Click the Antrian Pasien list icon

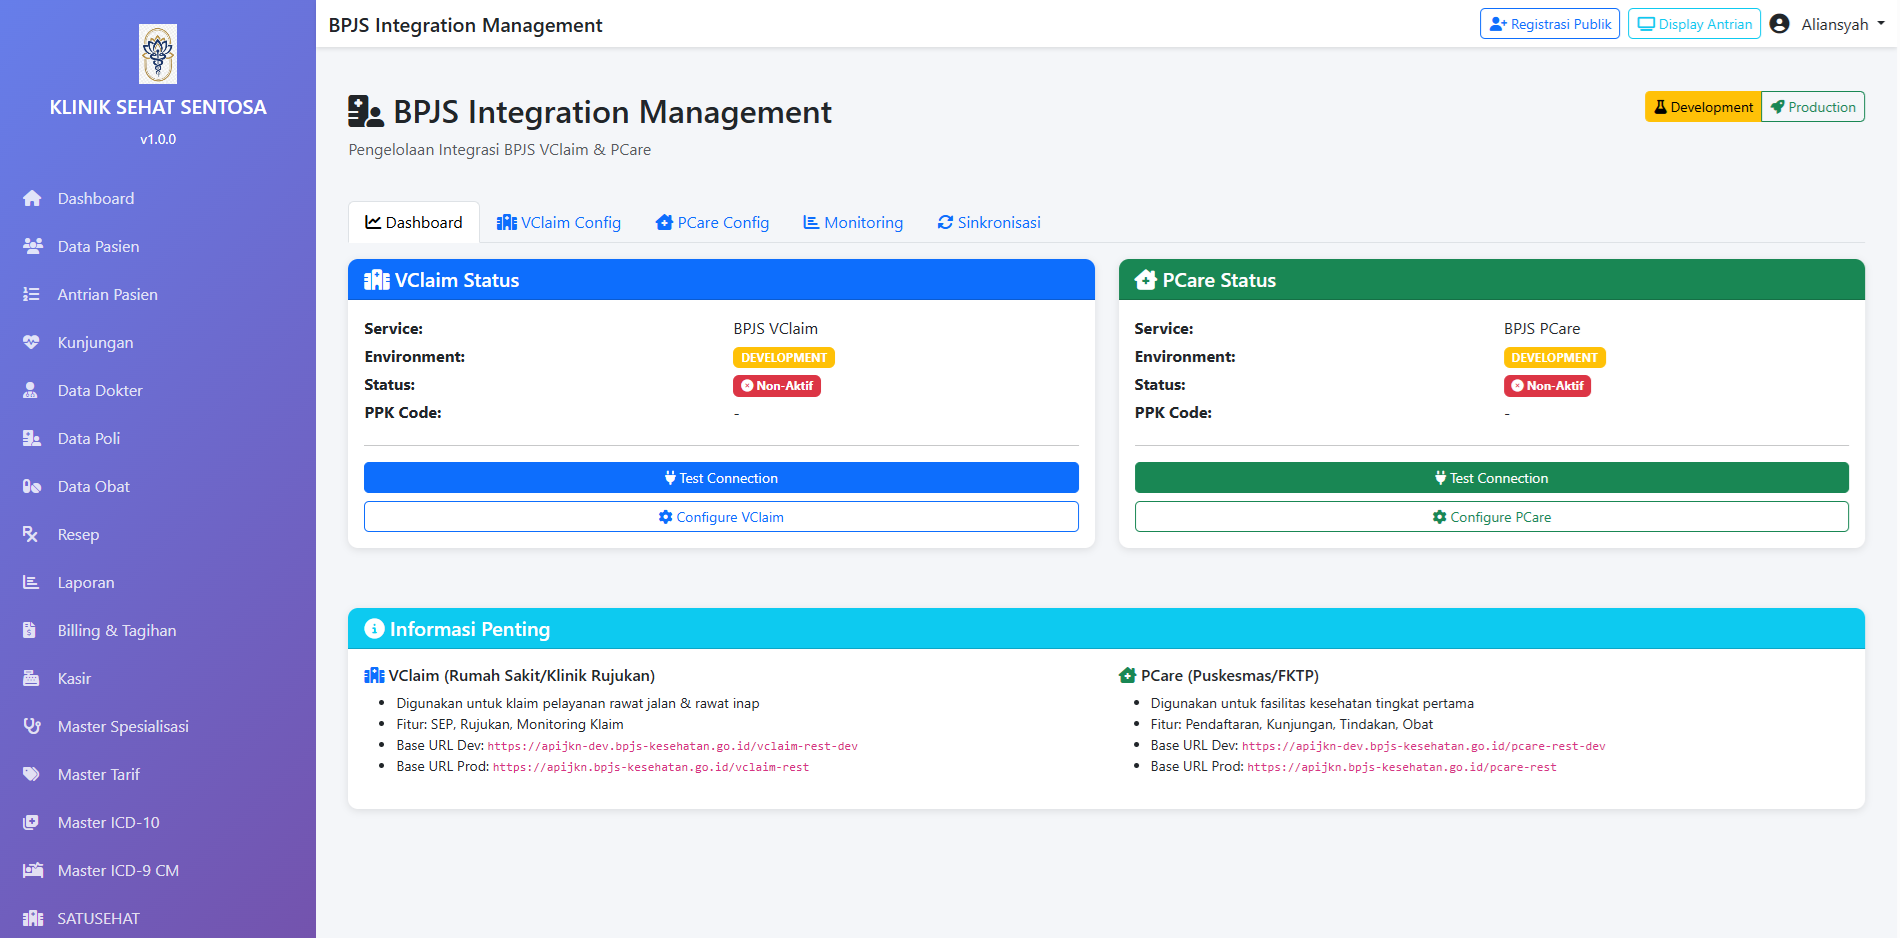(x=32, y=294)
